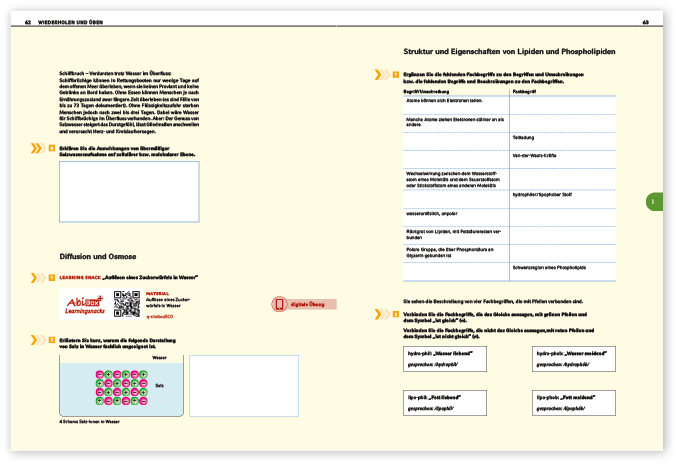Viewport: 677px width, 465px height.
Task: Click the task badge beside 'LEARNING SNACK'
Action: [x=52, y=276]
